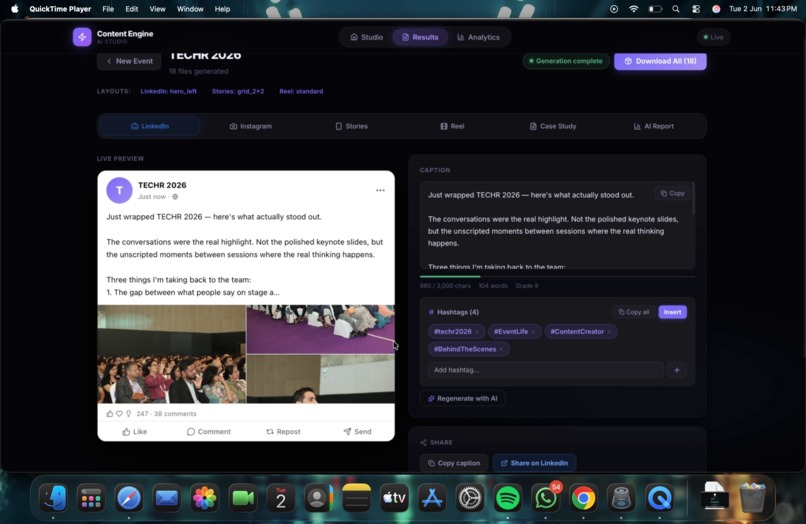The width and height of the screenshot is (806, 524).
Task: Click Comment on the post preview
Action: [209, 431]
